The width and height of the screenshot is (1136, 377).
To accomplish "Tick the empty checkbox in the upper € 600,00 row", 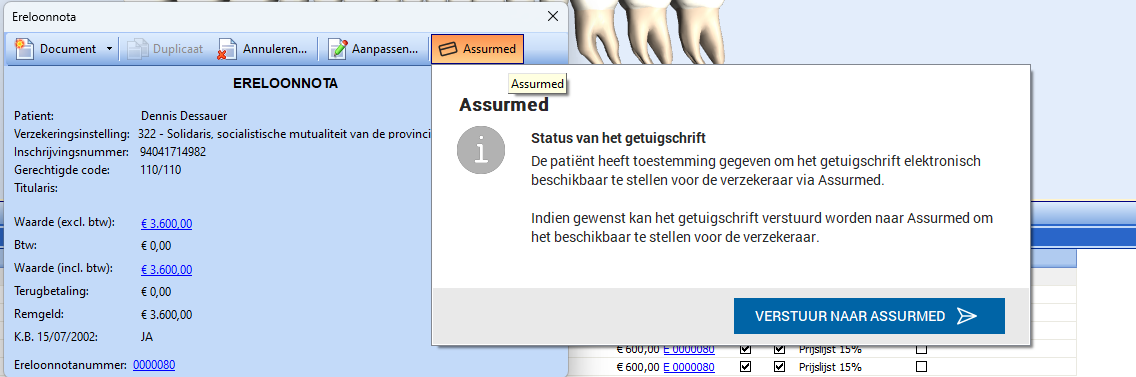I will click(x=922, y=349).
